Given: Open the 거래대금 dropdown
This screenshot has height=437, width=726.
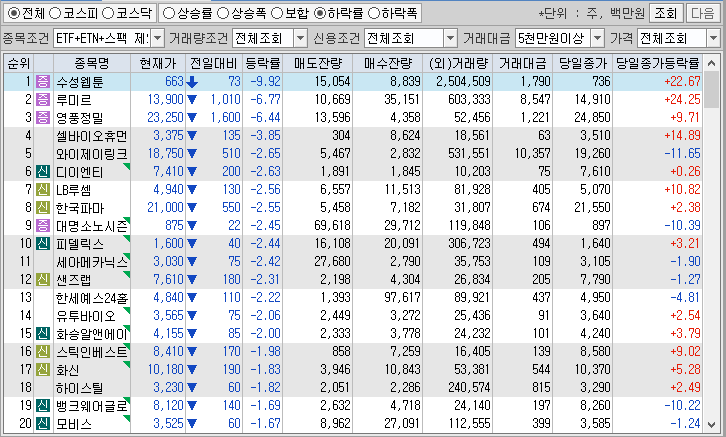Looking at the screenshot, I should pyautogui.click(x=597, y=38).
